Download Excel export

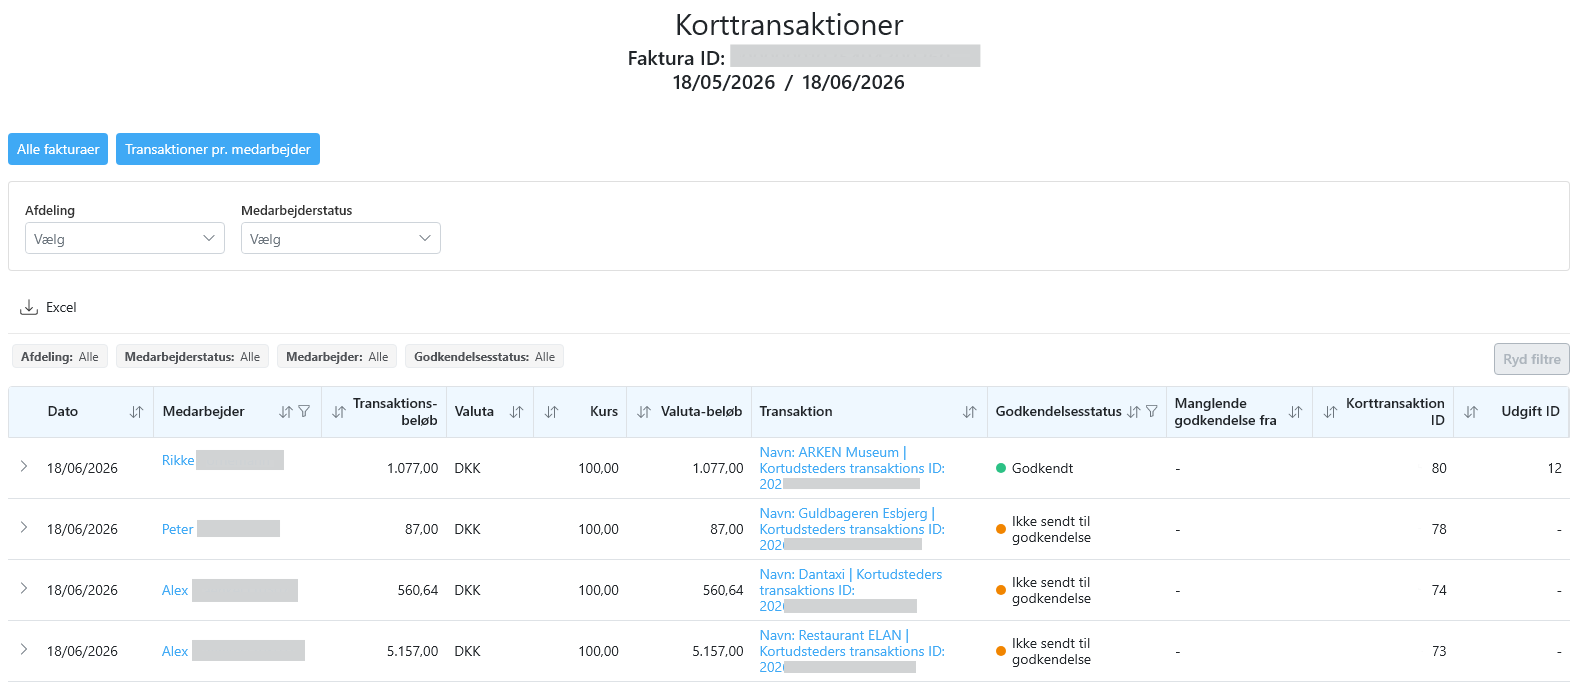click(x=49, y=307)
